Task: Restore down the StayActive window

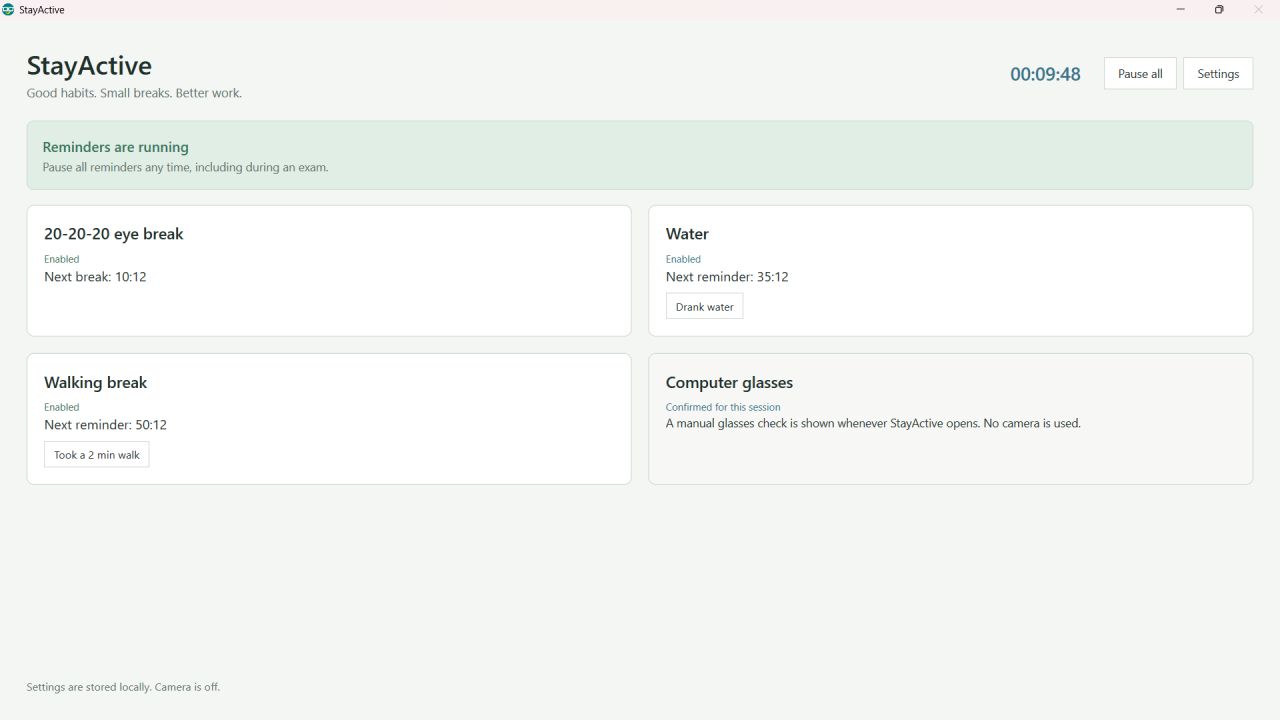Action: 1219,10
